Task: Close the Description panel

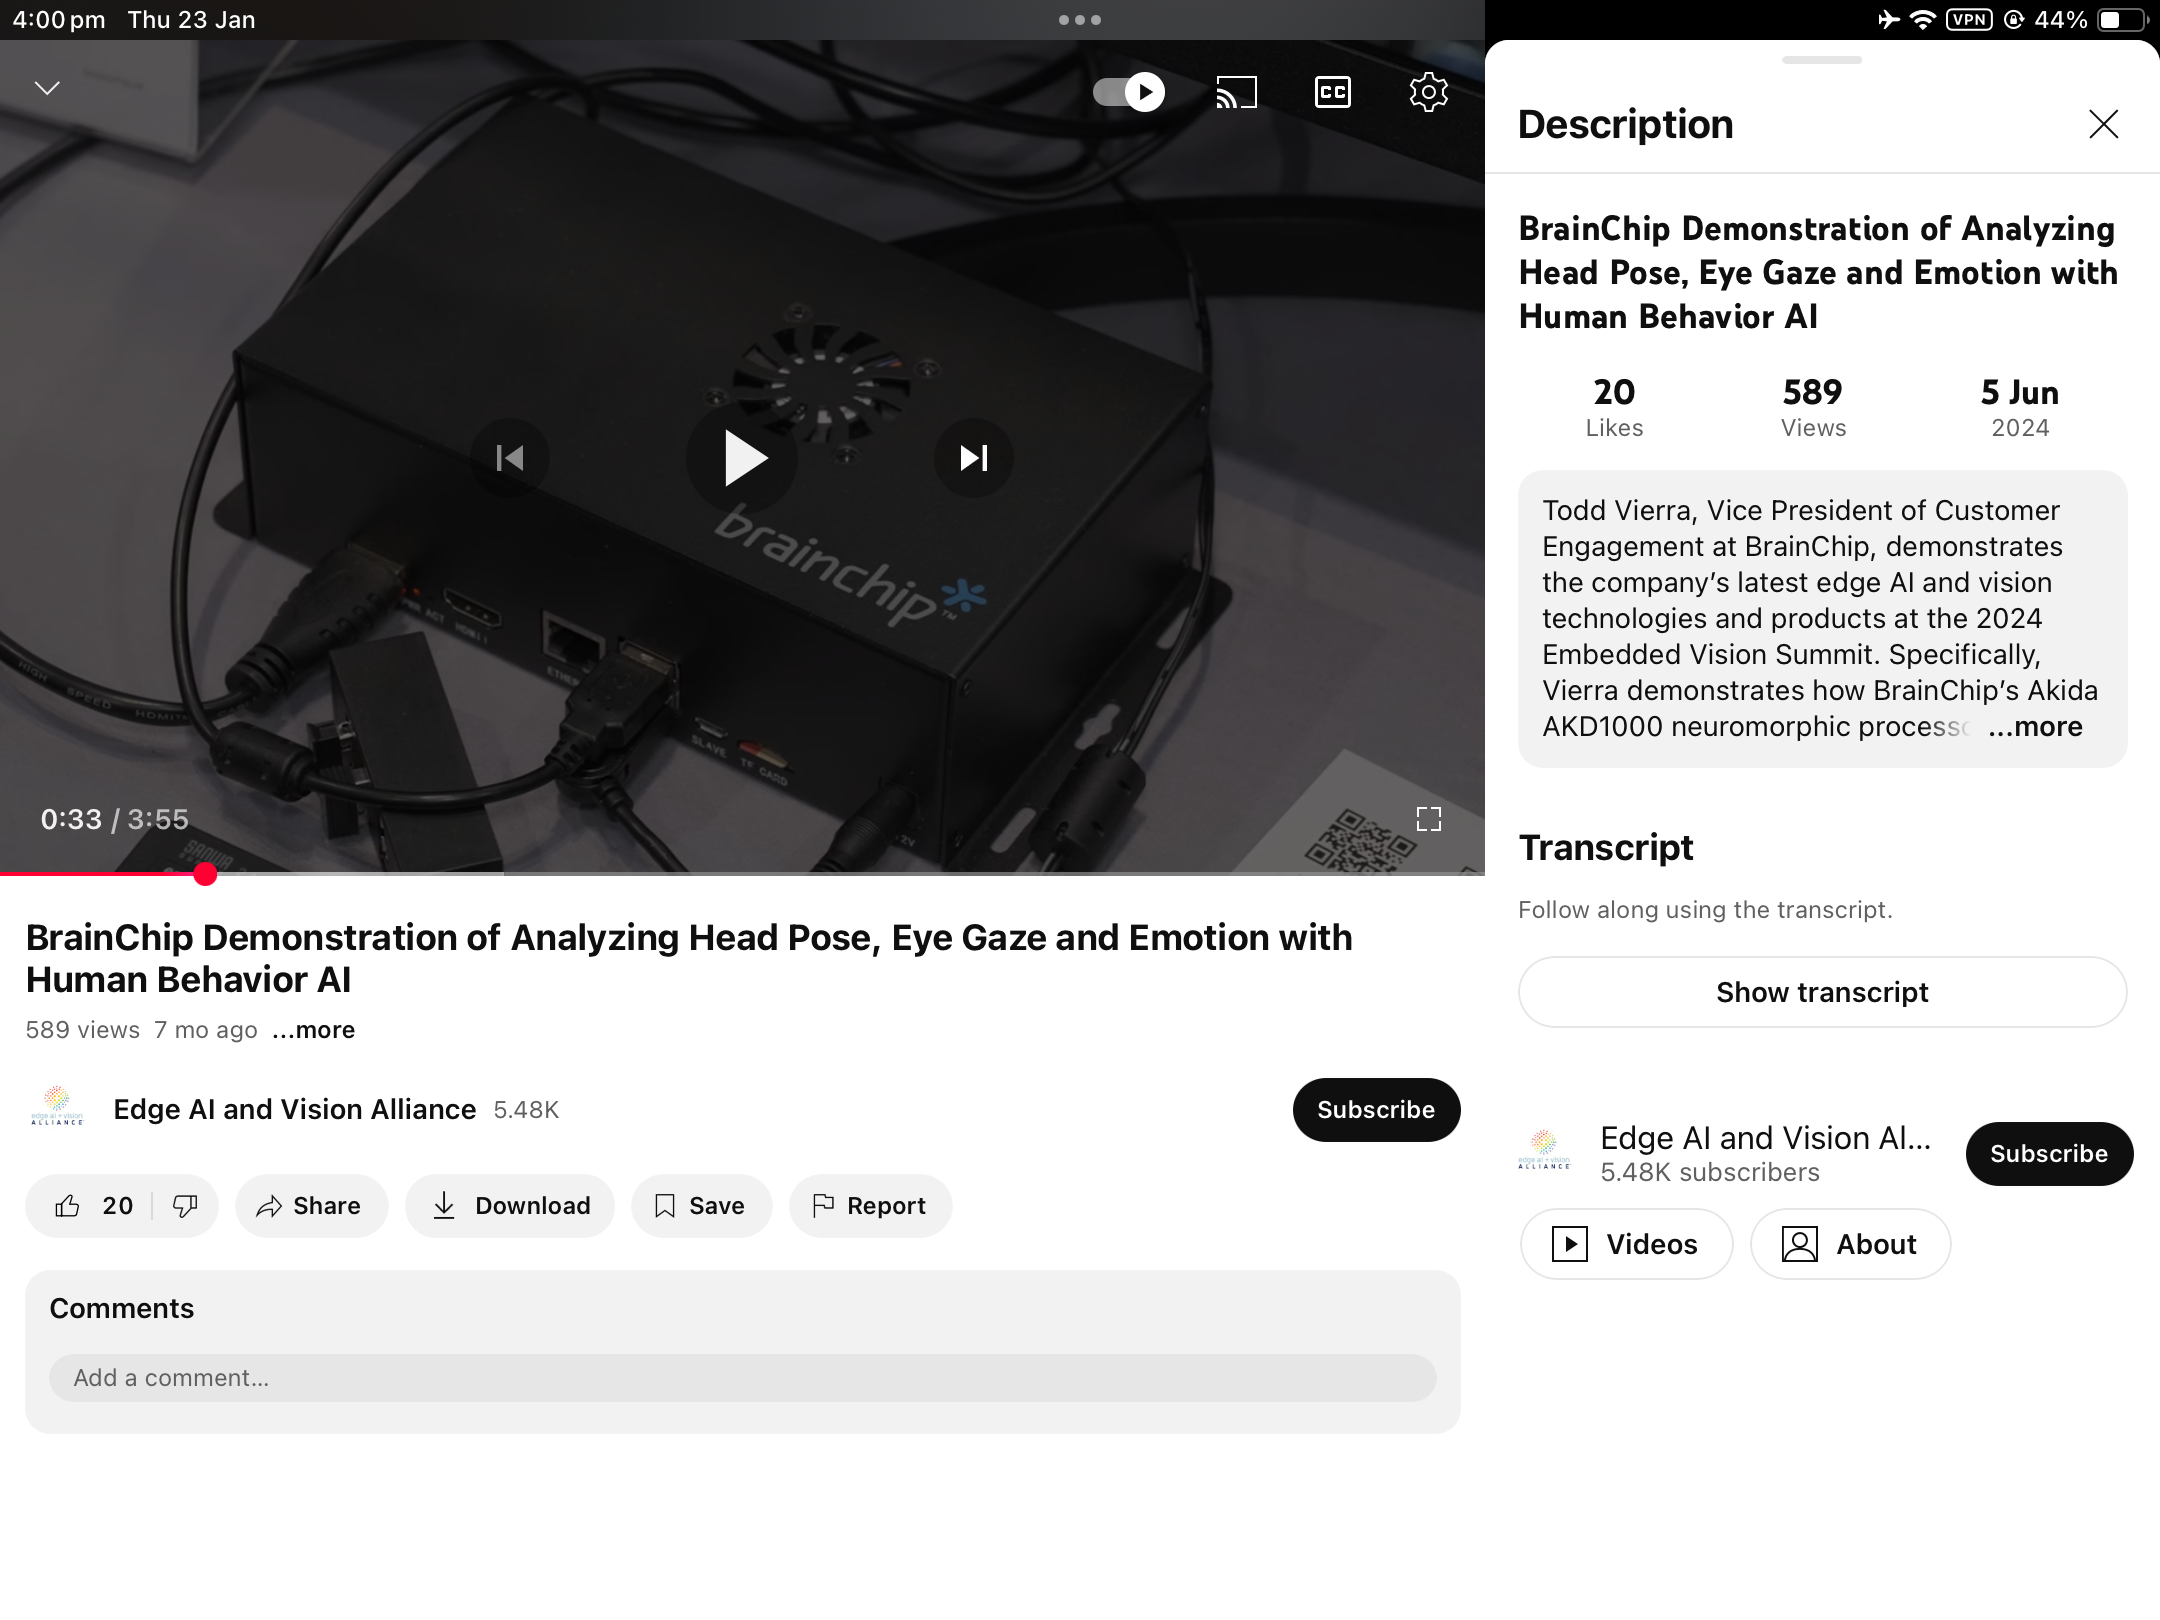Action: click(x=2103, y=124)
